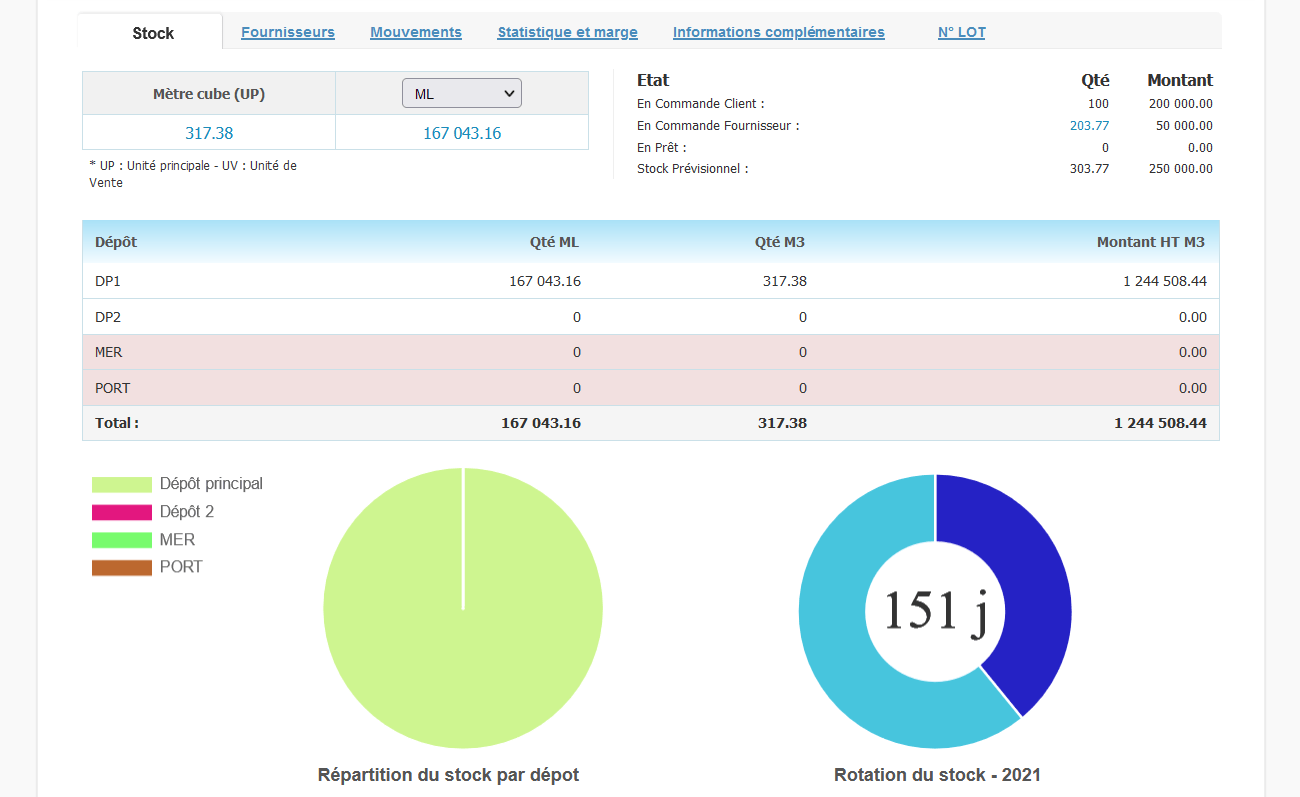The height and width of the screenshot is (797, 1300).
Task: Click the PORT brown legend swatch
Action: click(121, 567)
